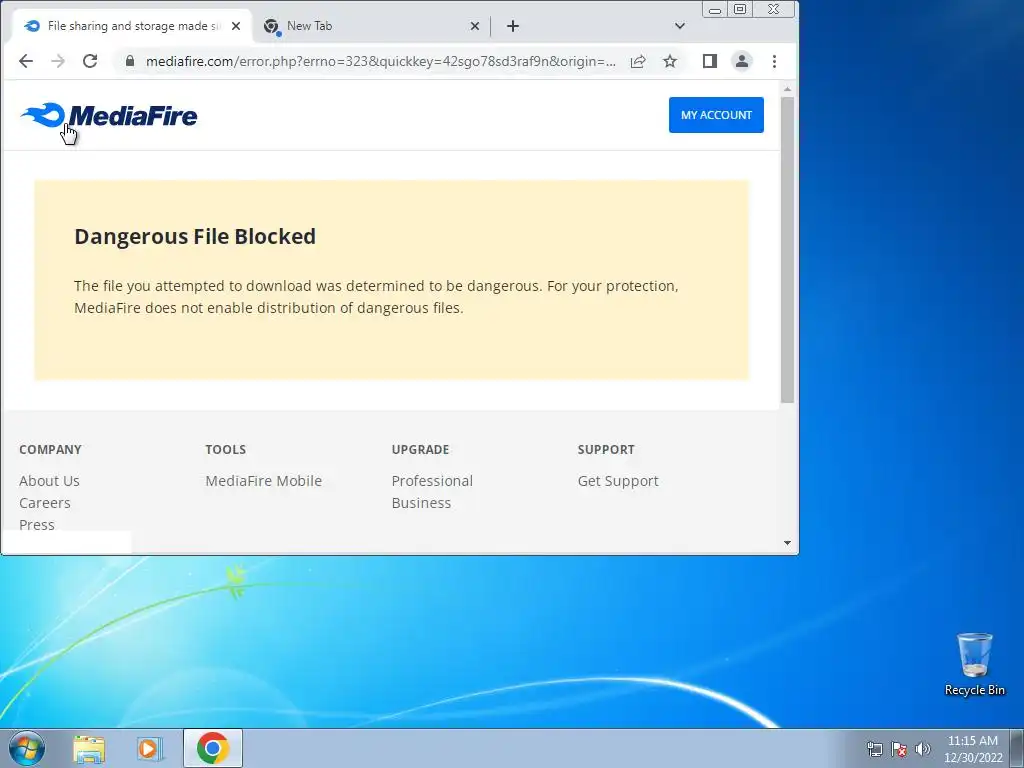Bookmark this page with the star icon
1024x768 pixels.
[670, 61]
